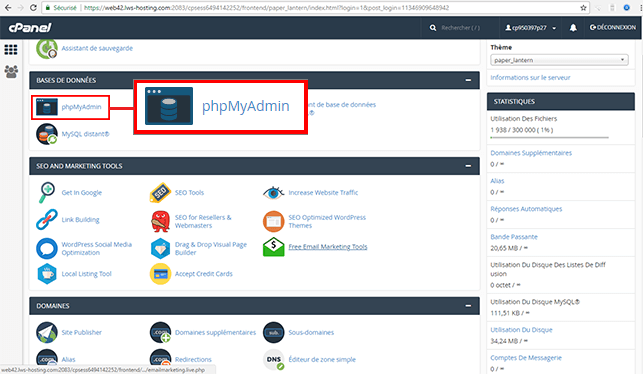Open the Local Listing Tool link
The width and height of the screenshot is (643, 374).
click(x=87, y=274)
